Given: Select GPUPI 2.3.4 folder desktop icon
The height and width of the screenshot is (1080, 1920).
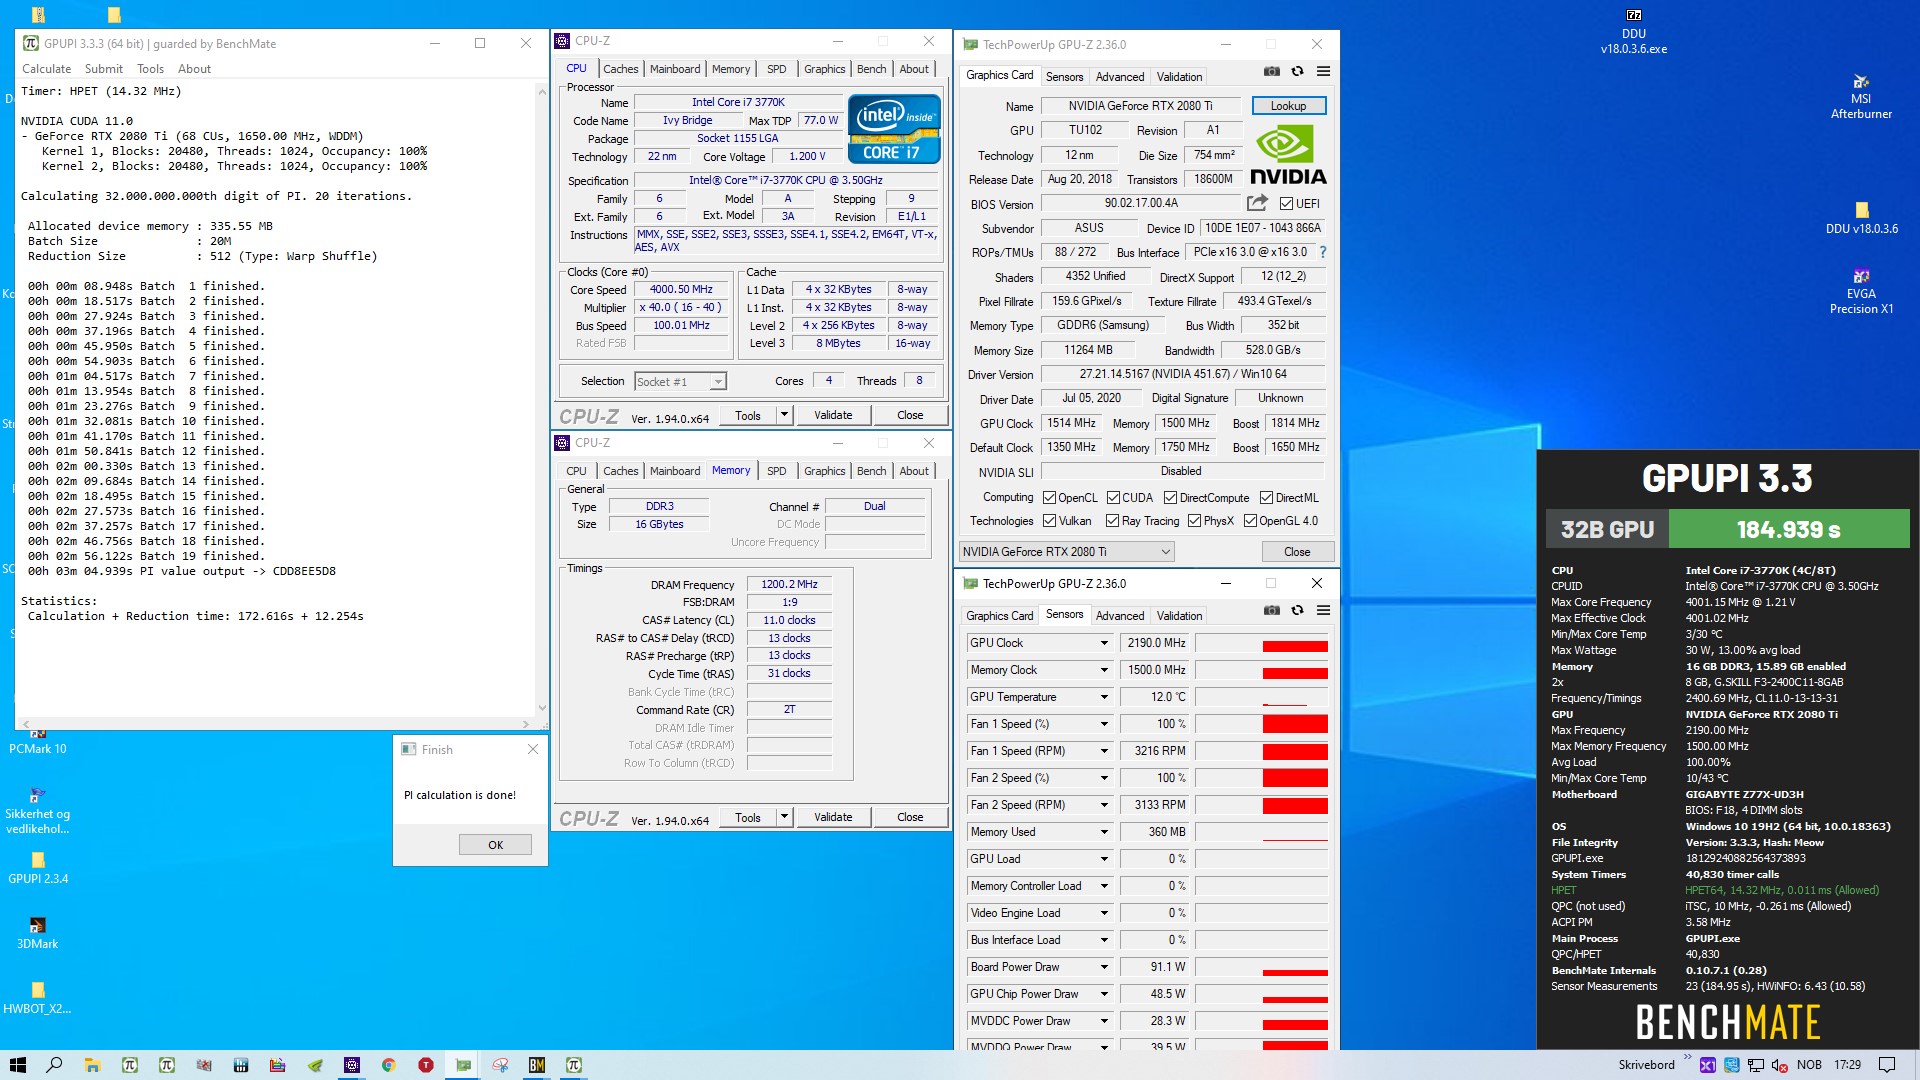Looking at the screenshot, I should tap(38, 868).
